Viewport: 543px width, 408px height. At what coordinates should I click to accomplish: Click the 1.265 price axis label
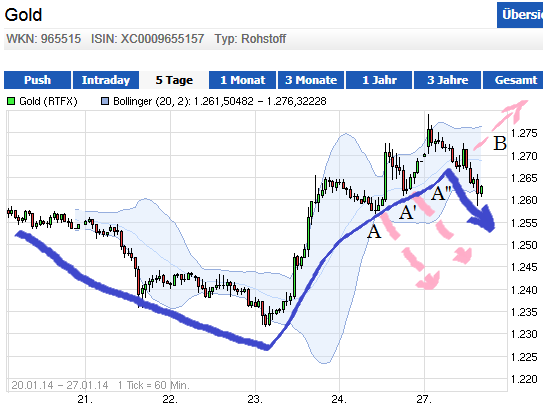[x=524, y=178]
